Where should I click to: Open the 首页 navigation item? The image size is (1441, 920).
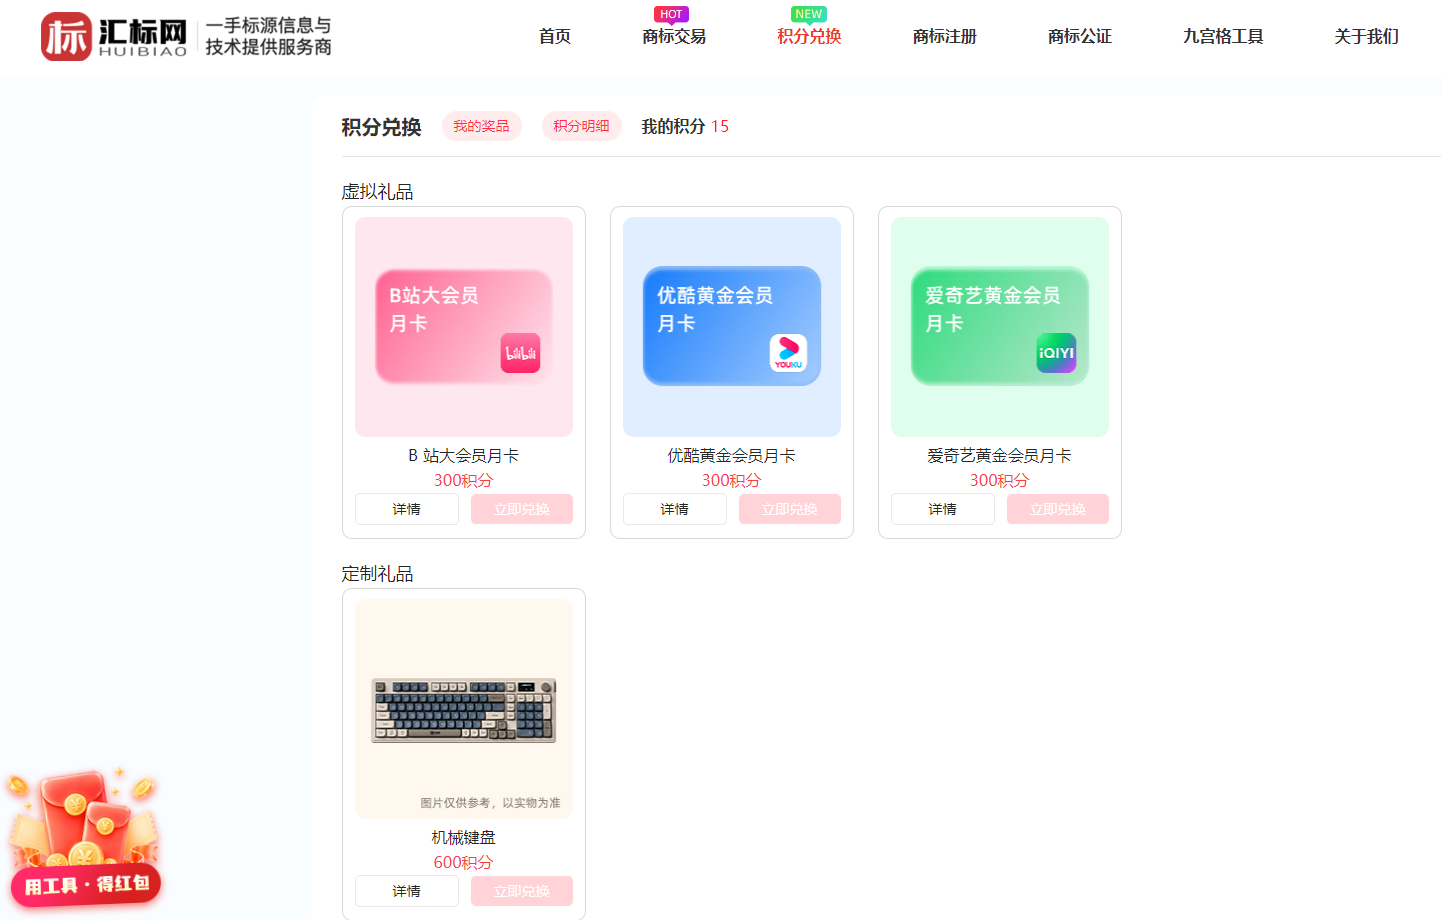(555, 37)
